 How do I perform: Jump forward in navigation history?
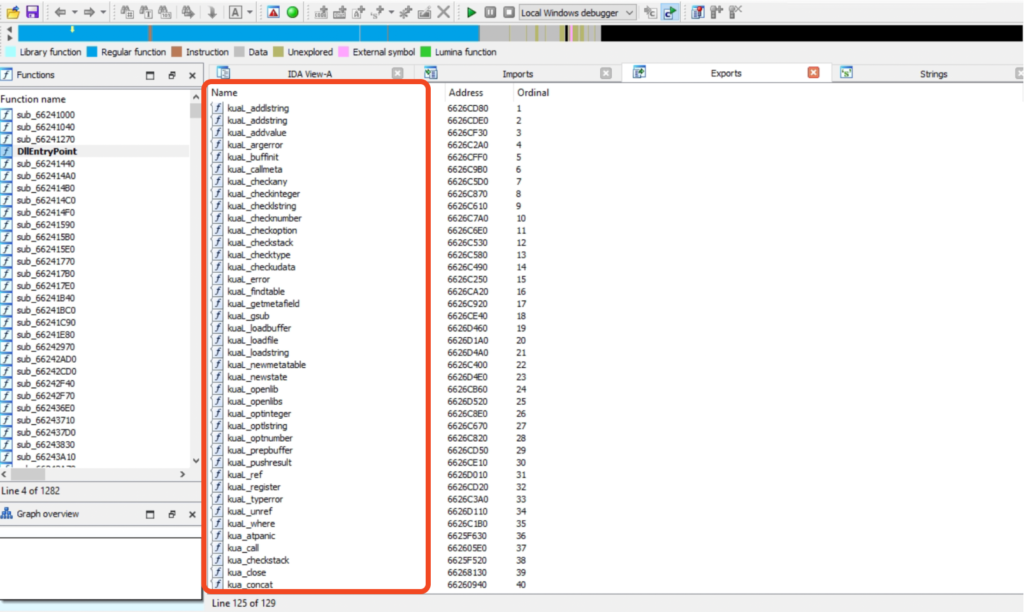point(91,11)
